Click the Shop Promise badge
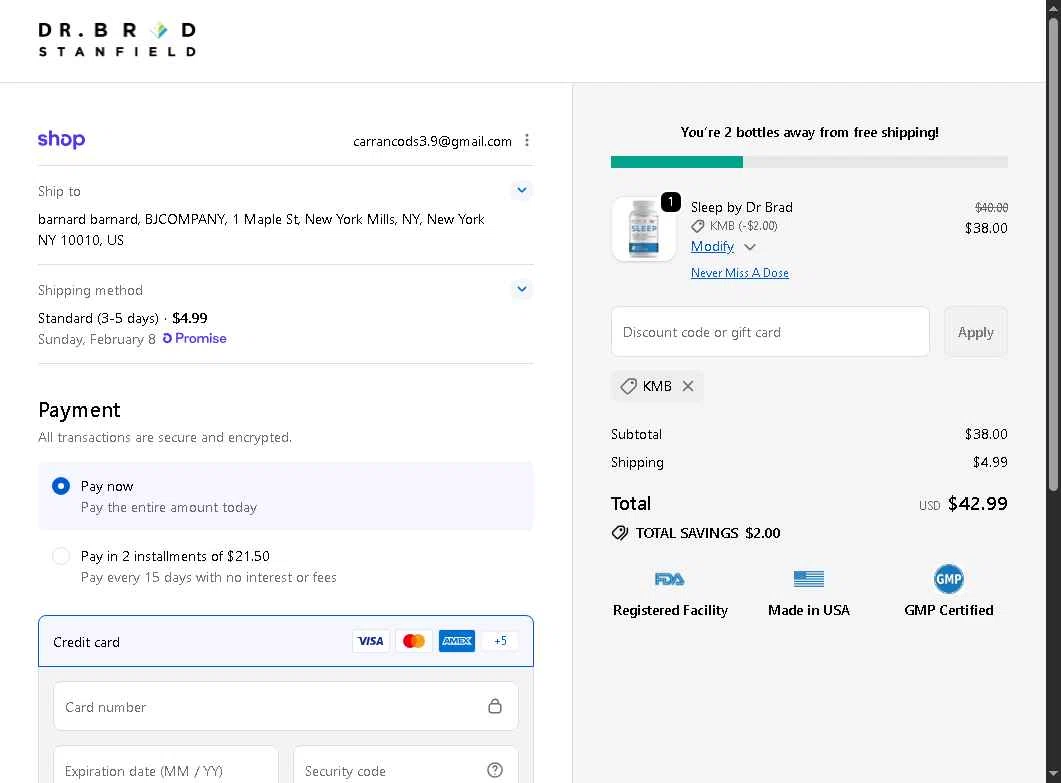This screenshot has height=783, width=1061. [194, 338]
